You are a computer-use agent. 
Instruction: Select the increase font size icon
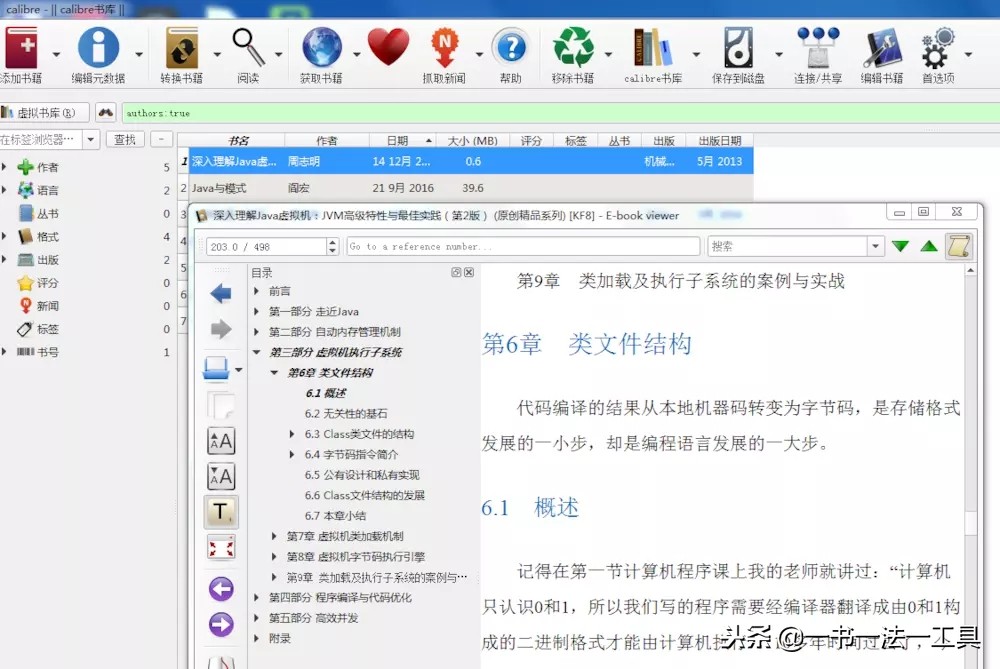221,440
